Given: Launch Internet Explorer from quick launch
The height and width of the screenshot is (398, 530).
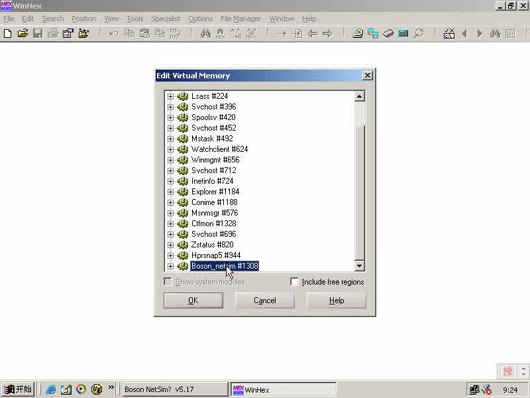Looking at the screenshot, I should 51,390.
